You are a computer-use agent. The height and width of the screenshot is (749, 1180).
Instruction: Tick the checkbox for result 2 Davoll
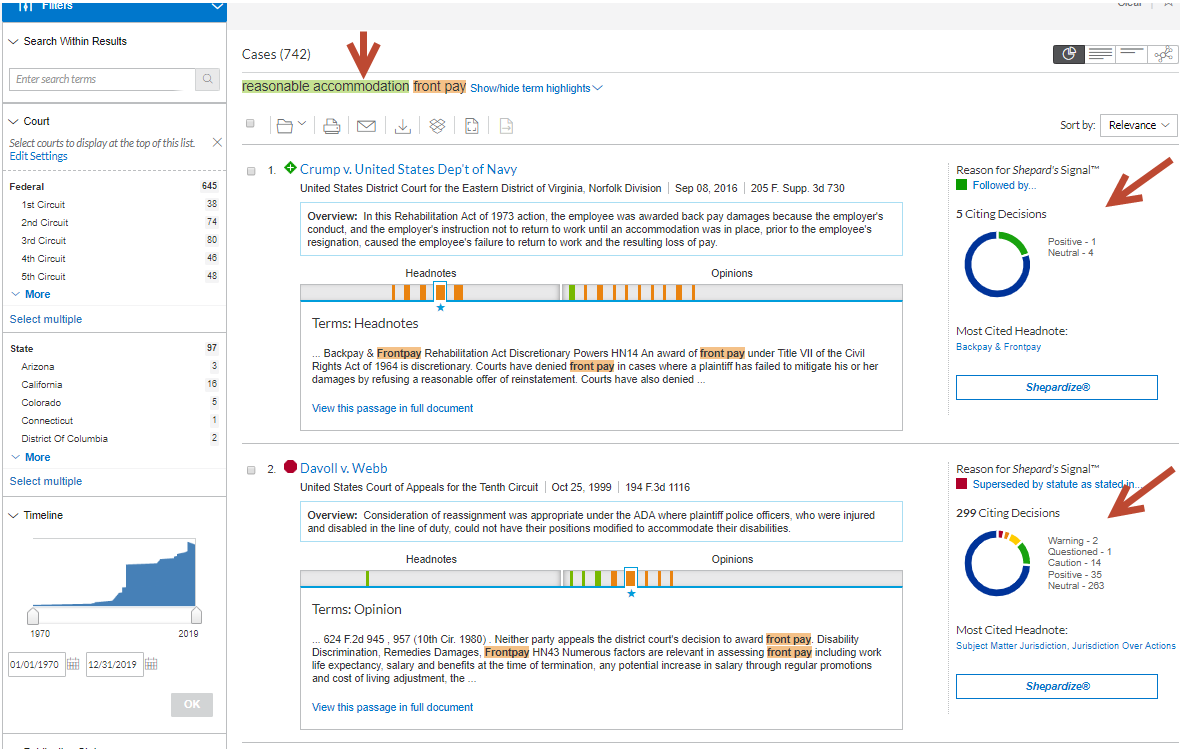[251, 470]
